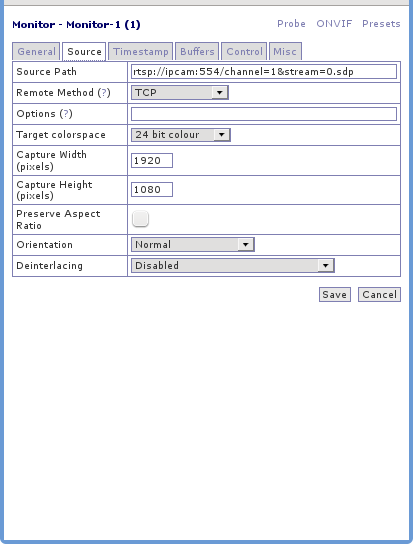Image resolution: width=413 pixels, height=544 pixels.
Task: Select the Control tab
Action: click(x=244, y=52)
